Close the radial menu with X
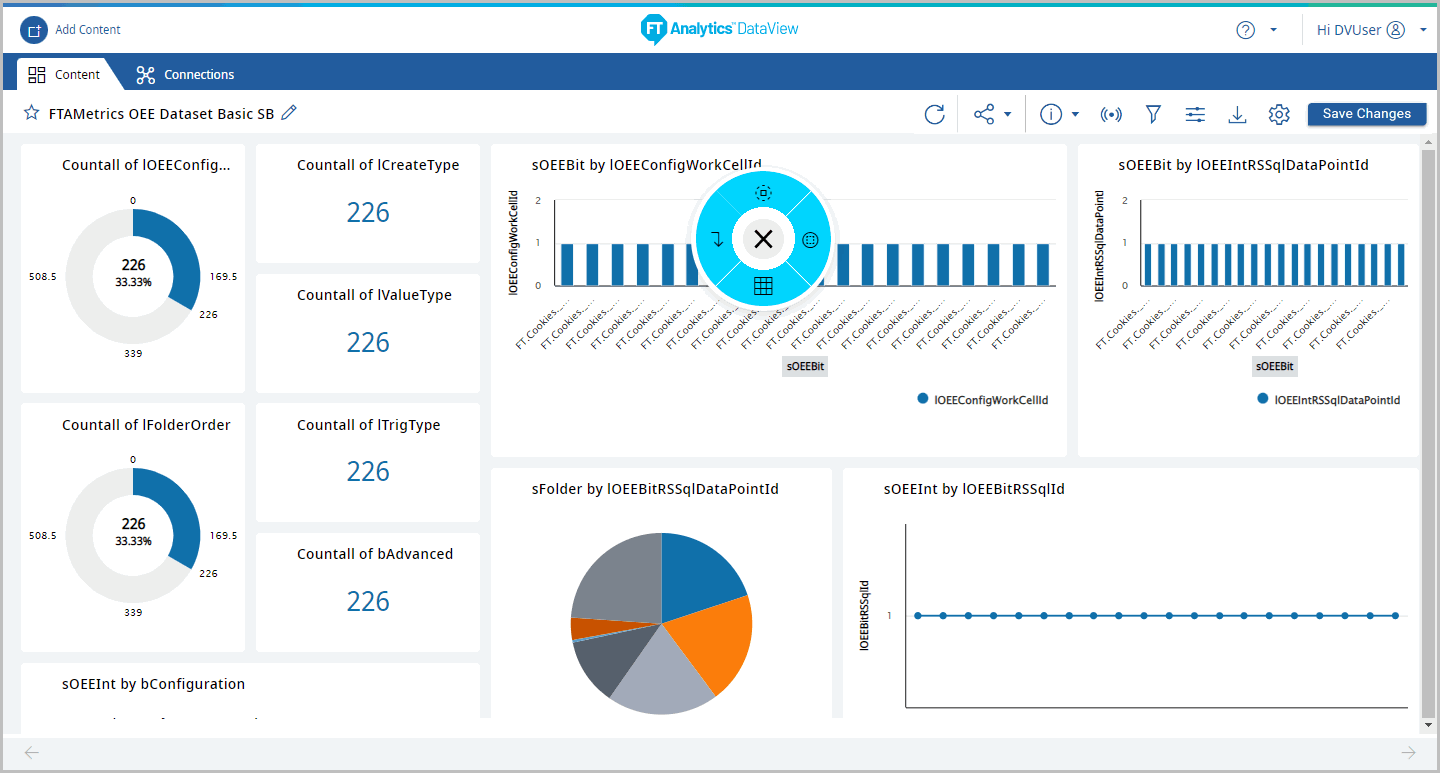Image resolution: width=1440 pixels, height=773 pixels. coord(763,239)
